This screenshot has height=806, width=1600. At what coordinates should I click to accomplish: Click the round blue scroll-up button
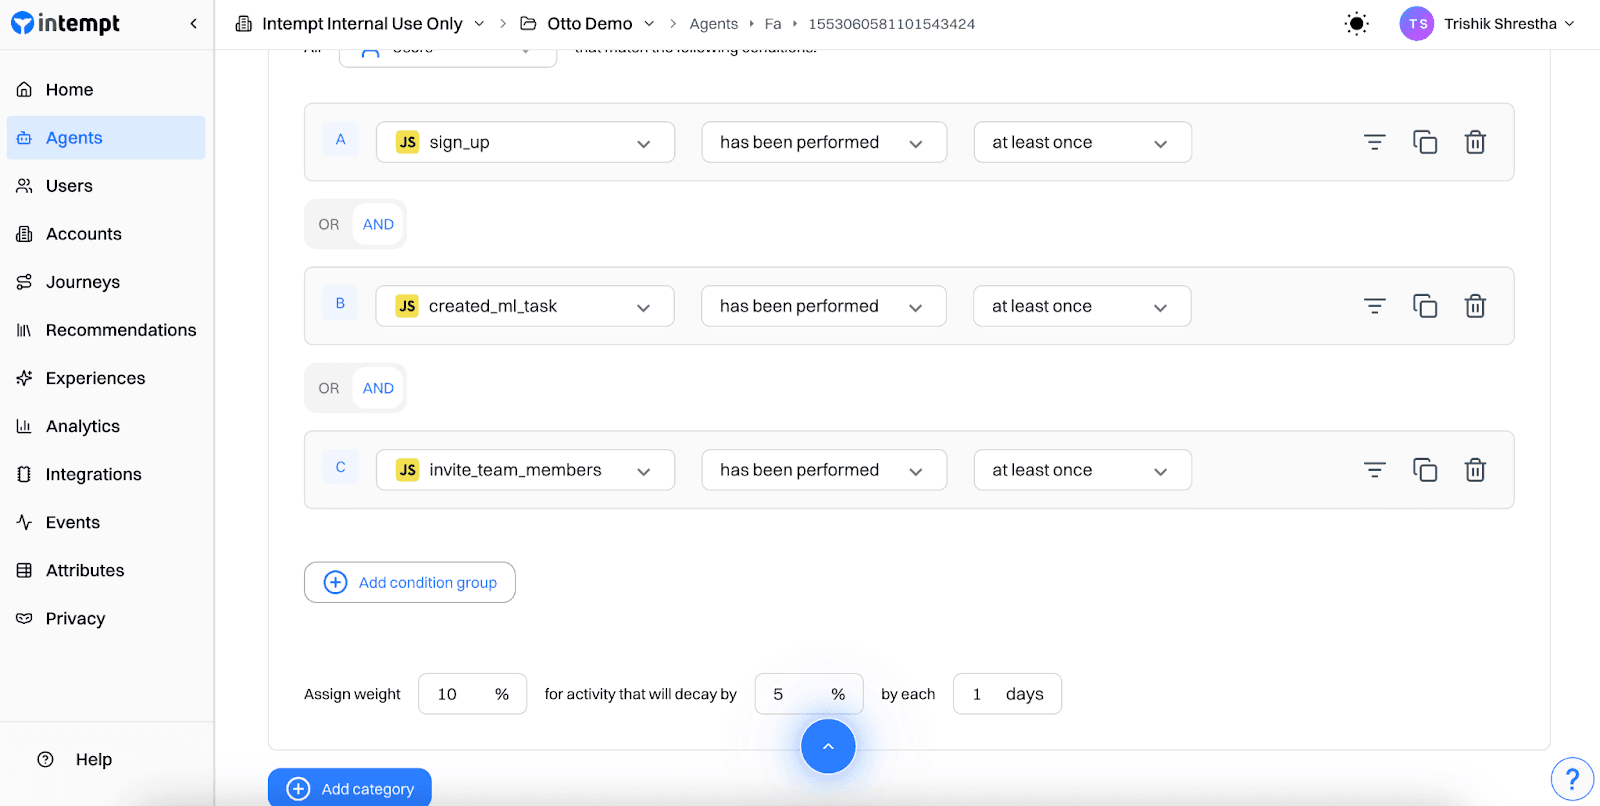point(828,746)
